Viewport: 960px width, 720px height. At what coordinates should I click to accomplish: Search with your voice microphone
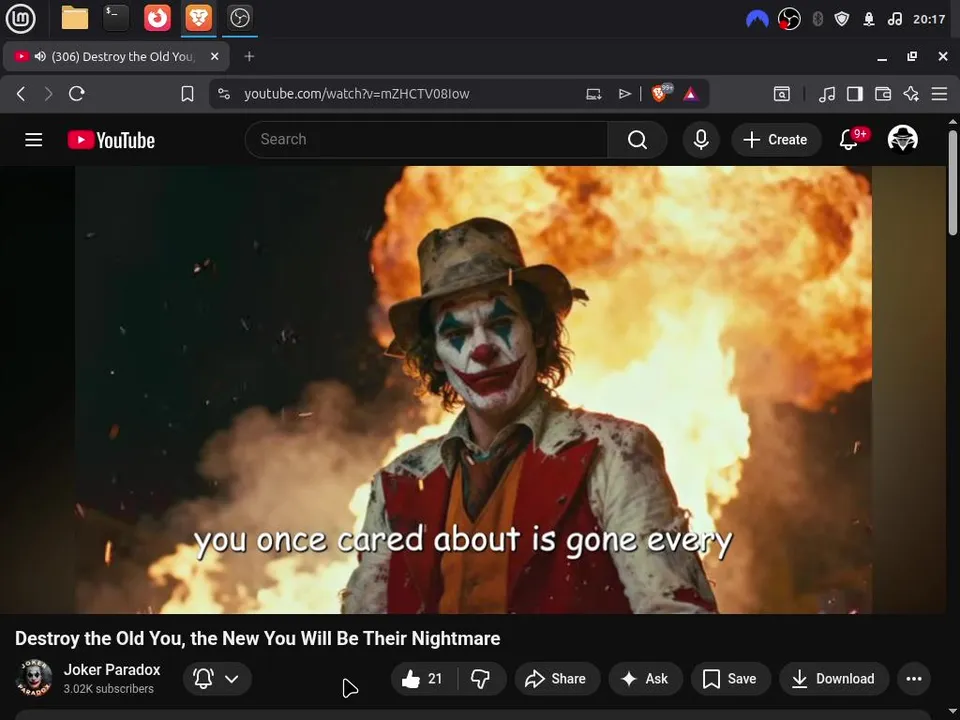pos(701,140)
